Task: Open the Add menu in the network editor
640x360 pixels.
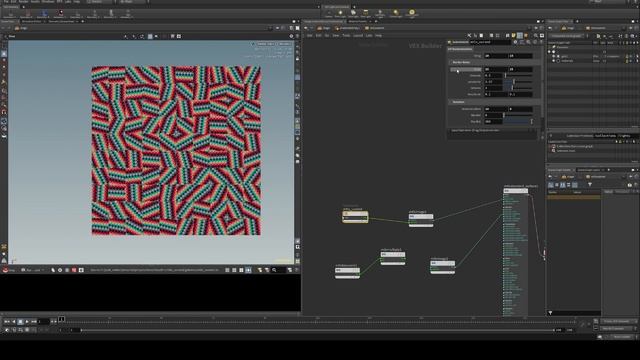Action: tap(310, 36)
